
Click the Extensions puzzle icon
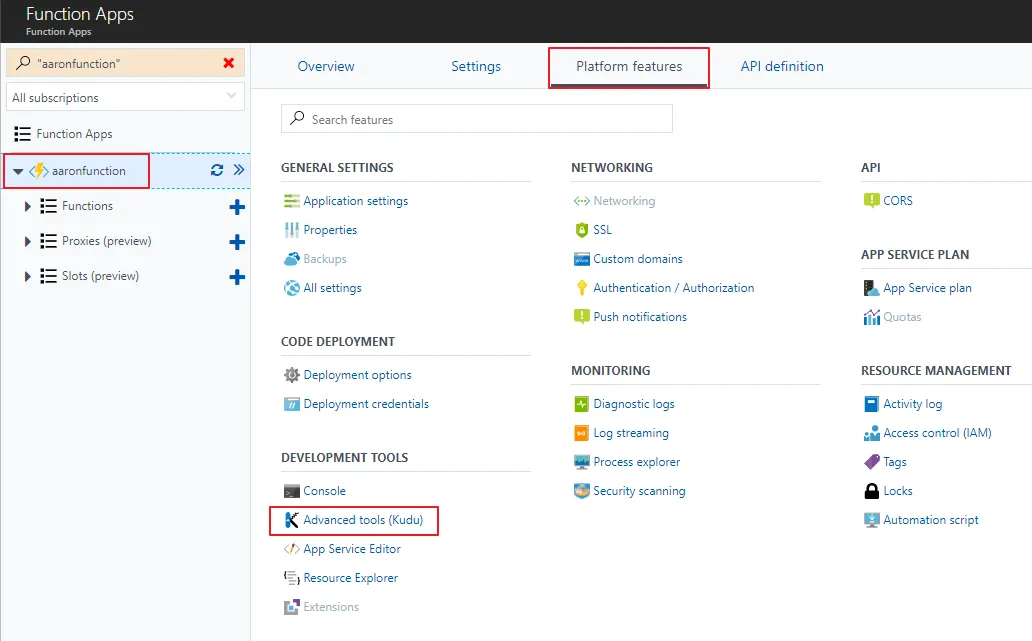click(292, 607)
